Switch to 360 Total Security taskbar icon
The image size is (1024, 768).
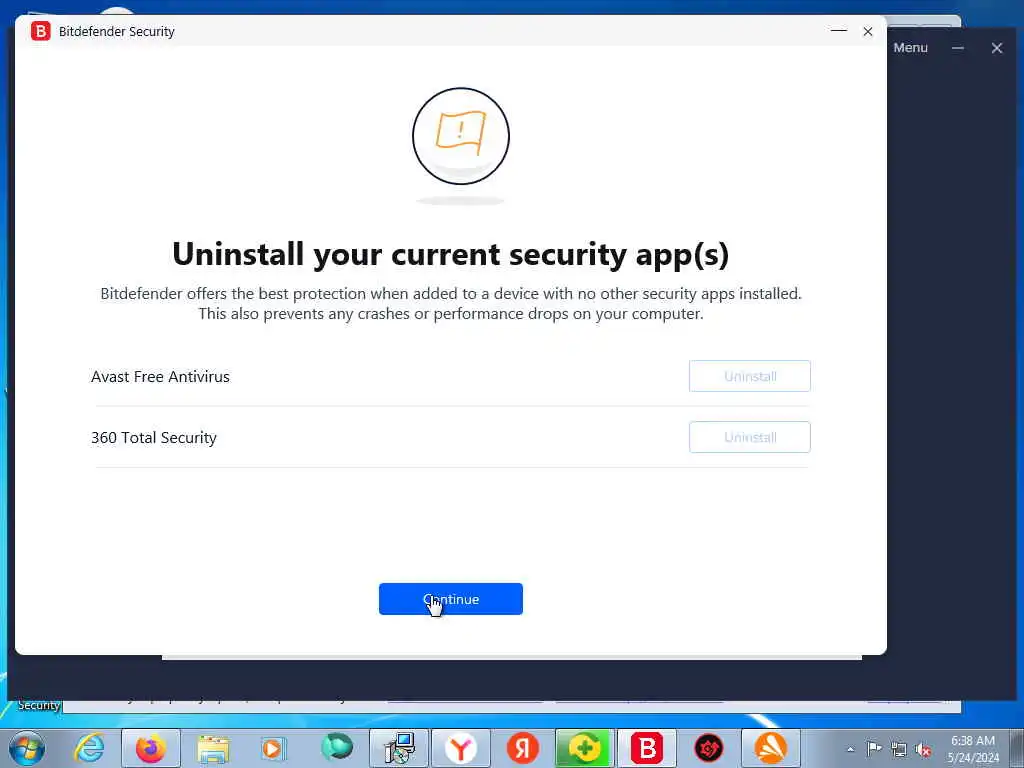584,748
